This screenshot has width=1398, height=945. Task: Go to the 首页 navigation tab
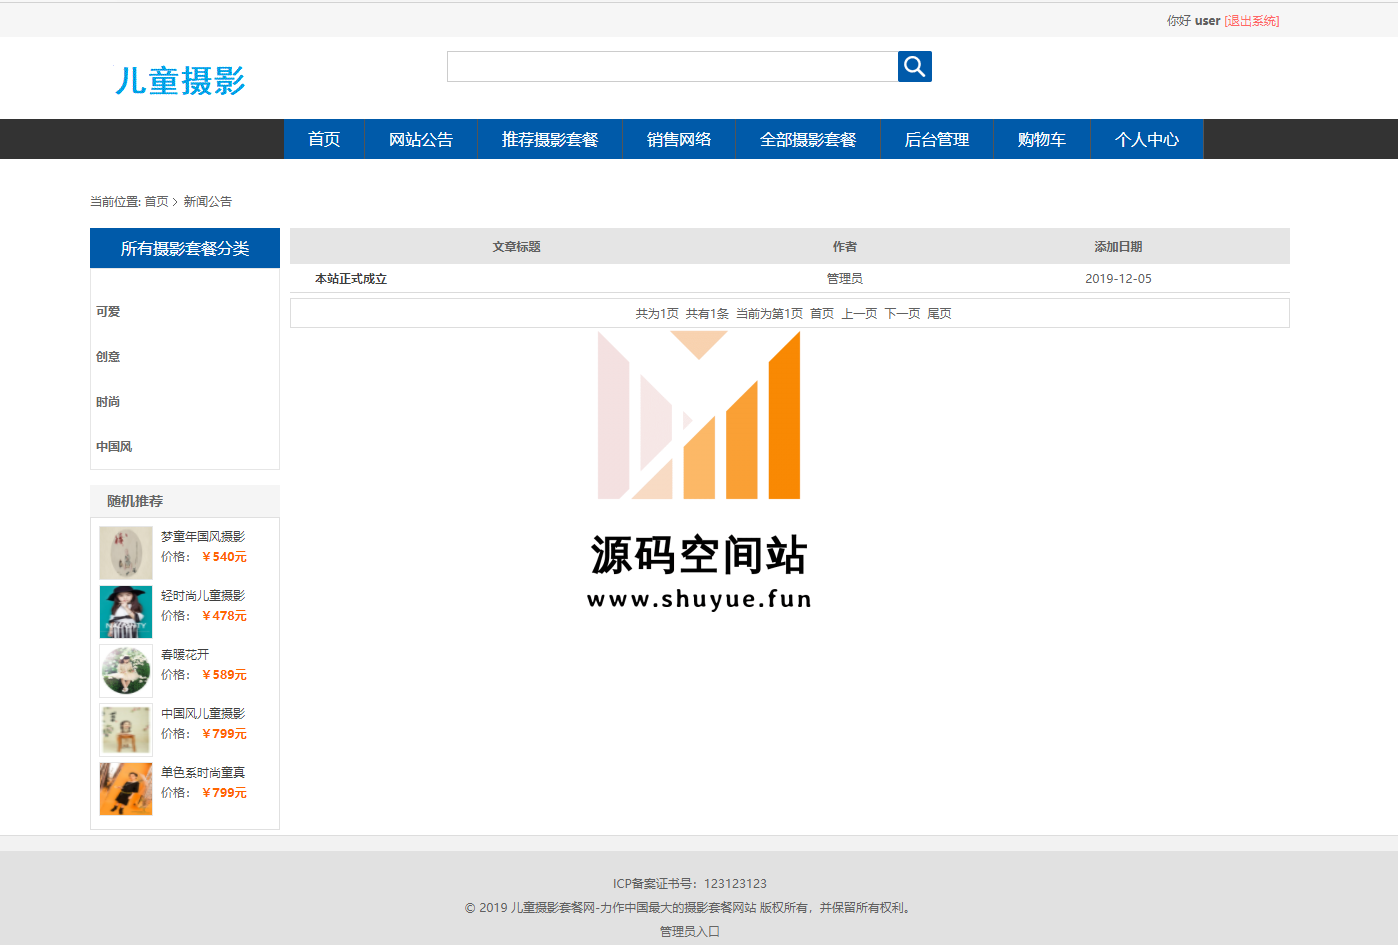point(324,139)
